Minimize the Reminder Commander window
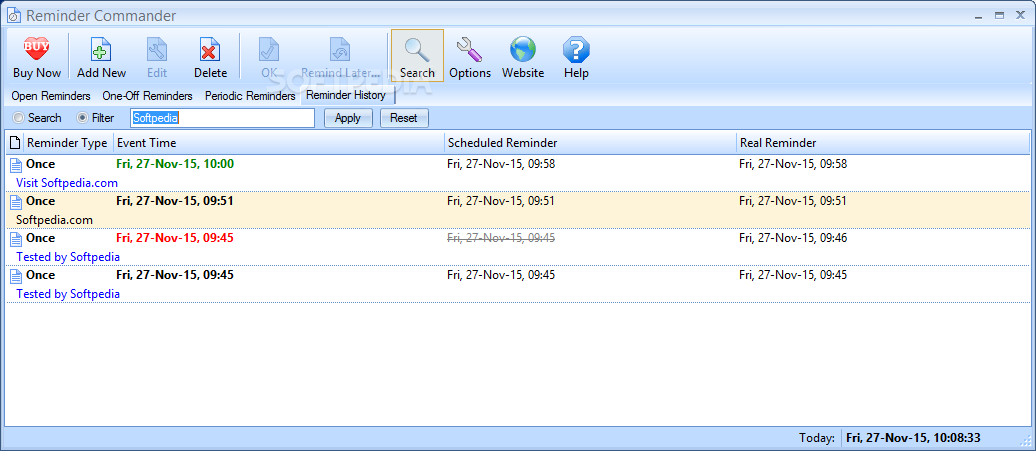Screen dimensions: 1036x451 [980, 15]
